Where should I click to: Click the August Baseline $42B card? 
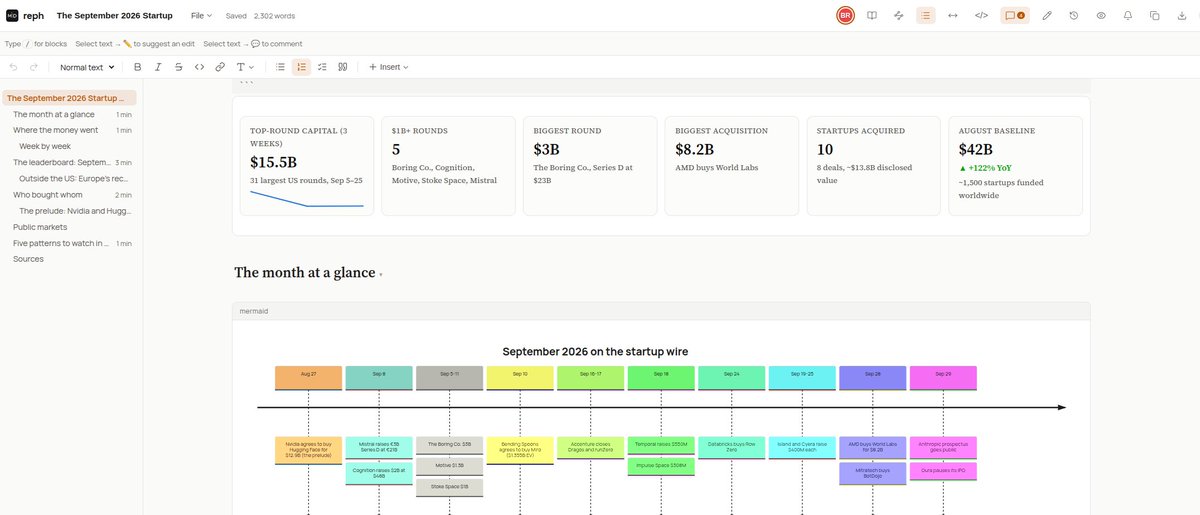click(x=1016, y=165)
